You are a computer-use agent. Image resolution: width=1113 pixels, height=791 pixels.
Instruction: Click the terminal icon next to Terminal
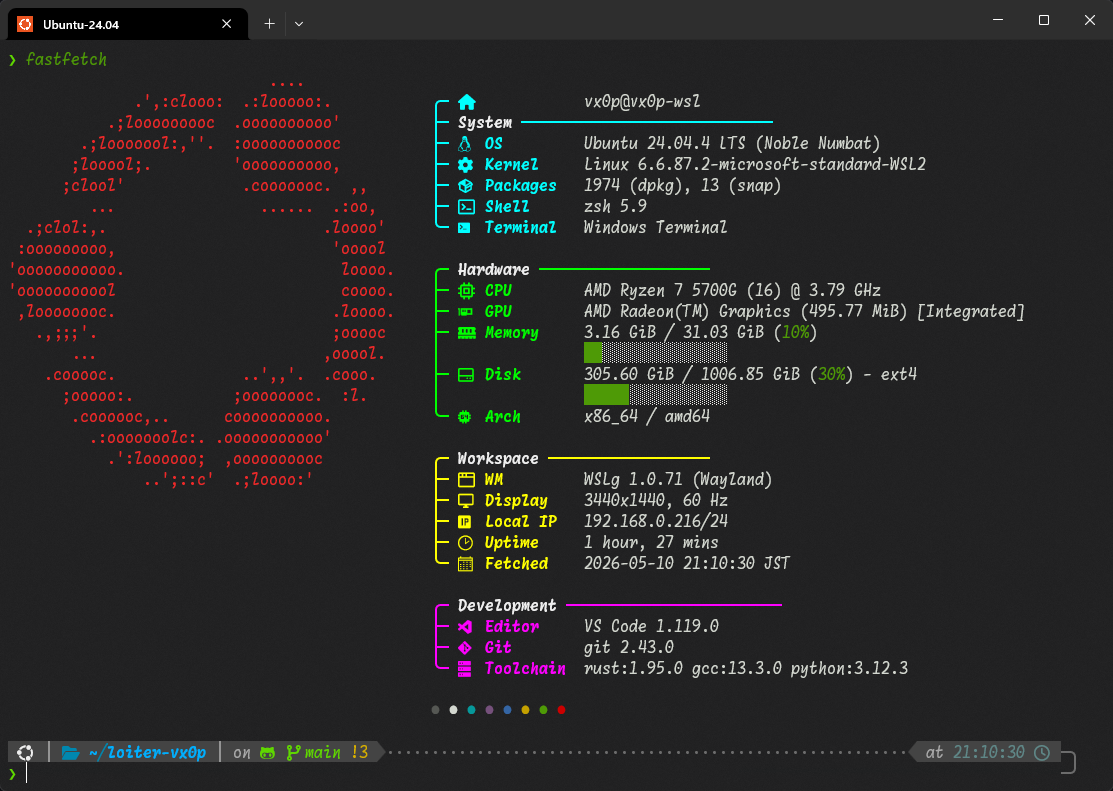tap(464, 228)
